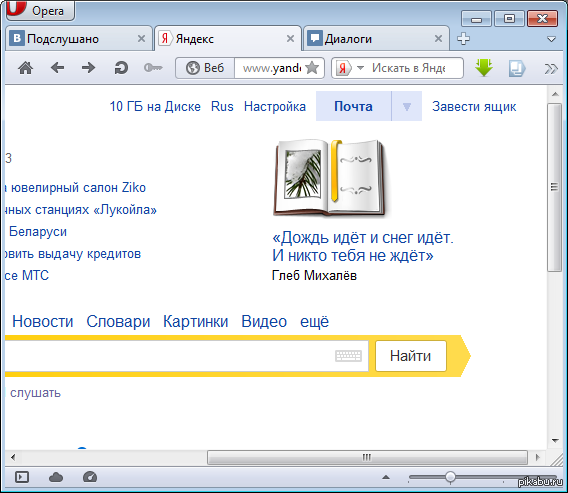Click the Найти search button
Image resolution: width=568 pixels, height=493 pixels.
[411, 356]
